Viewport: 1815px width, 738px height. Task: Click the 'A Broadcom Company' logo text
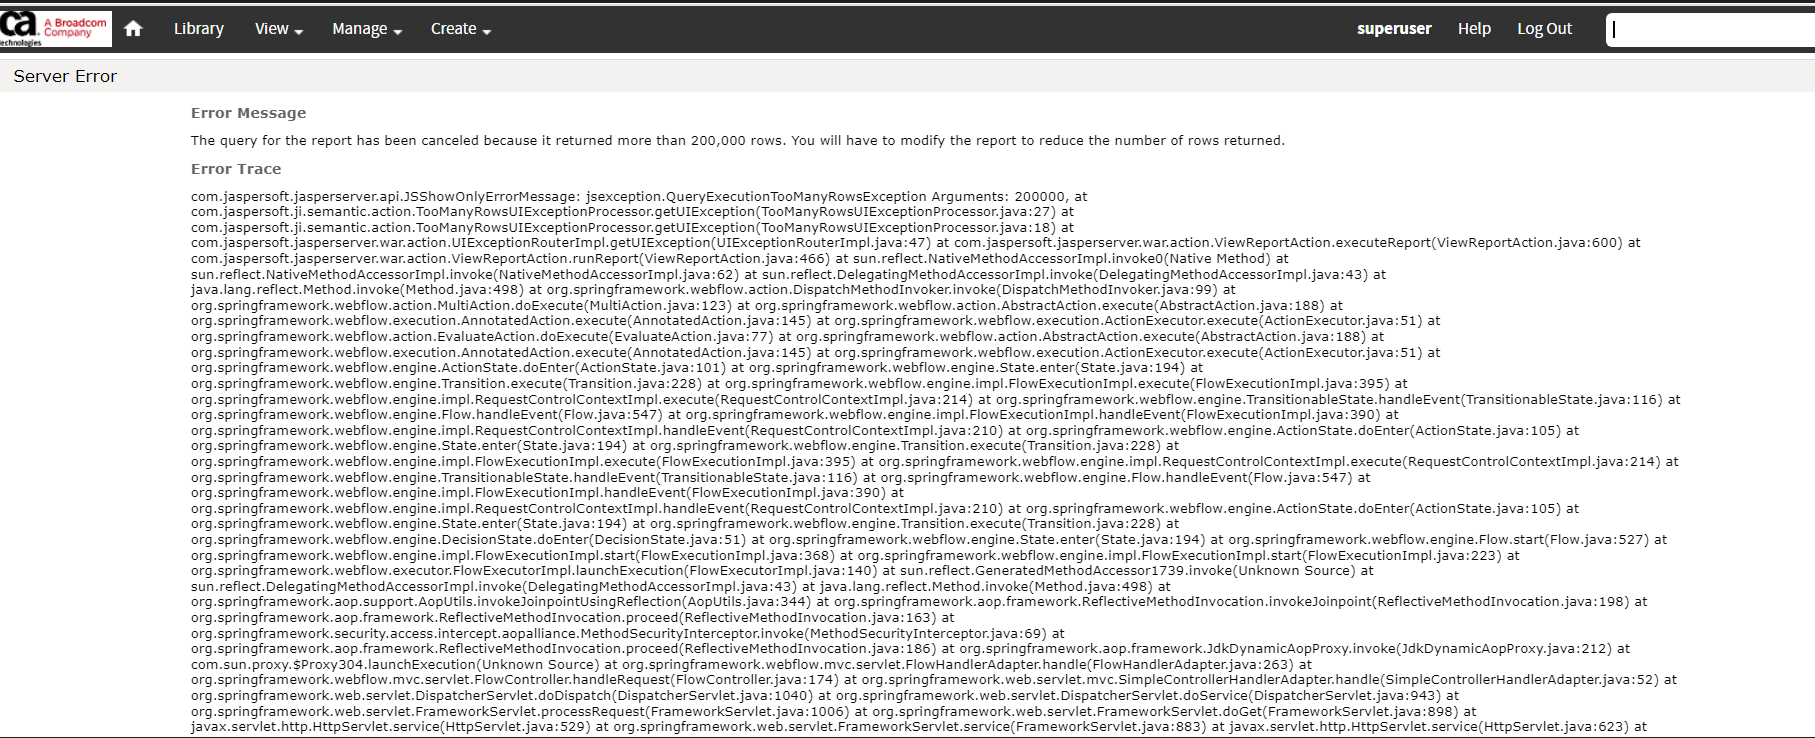pos(76,27)
